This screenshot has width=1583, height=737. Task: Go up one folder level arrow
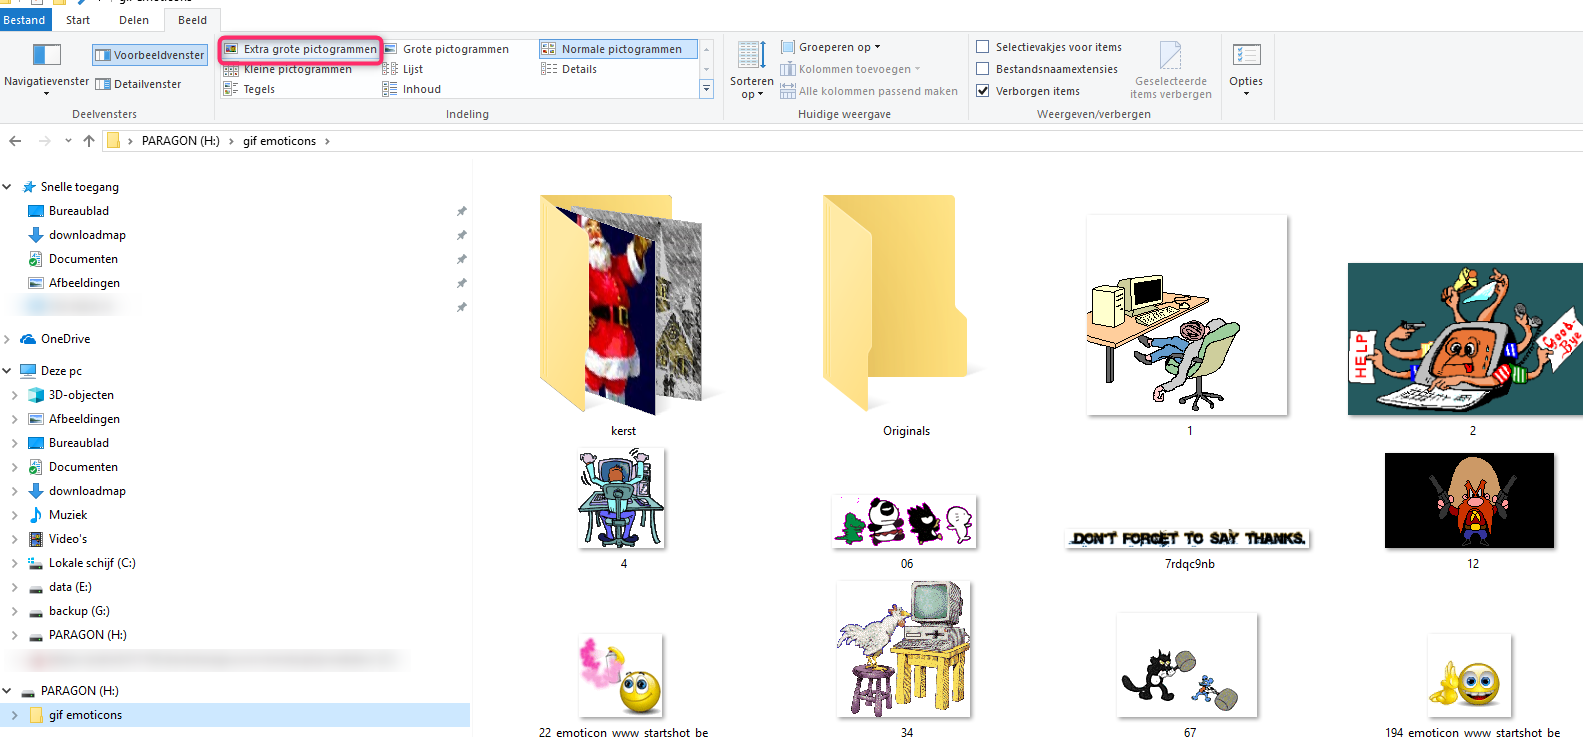[x=89, y=141]
